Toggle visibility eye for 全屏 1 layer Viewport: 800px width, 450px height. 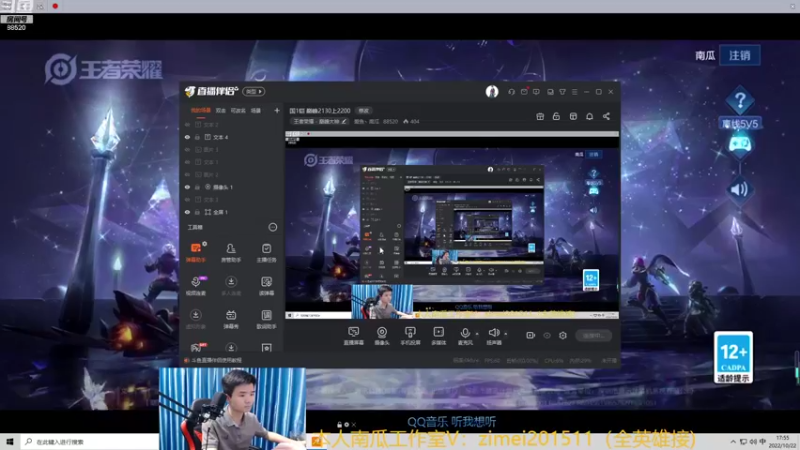(187, 212)
